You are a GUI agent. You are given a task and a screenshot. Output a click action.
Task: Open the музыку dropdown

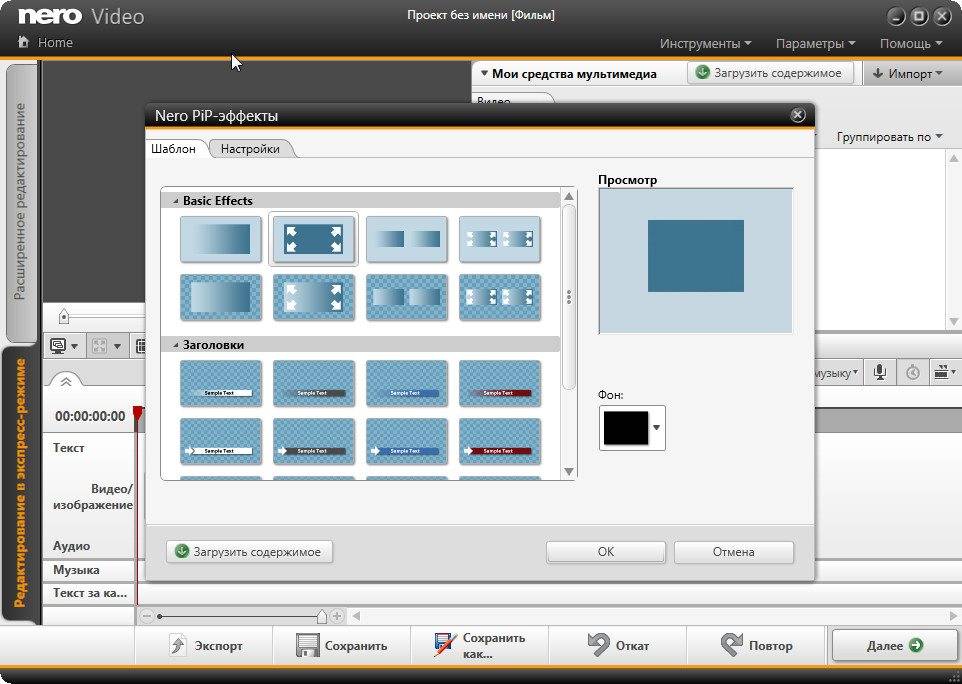click(x=837, y=373)
